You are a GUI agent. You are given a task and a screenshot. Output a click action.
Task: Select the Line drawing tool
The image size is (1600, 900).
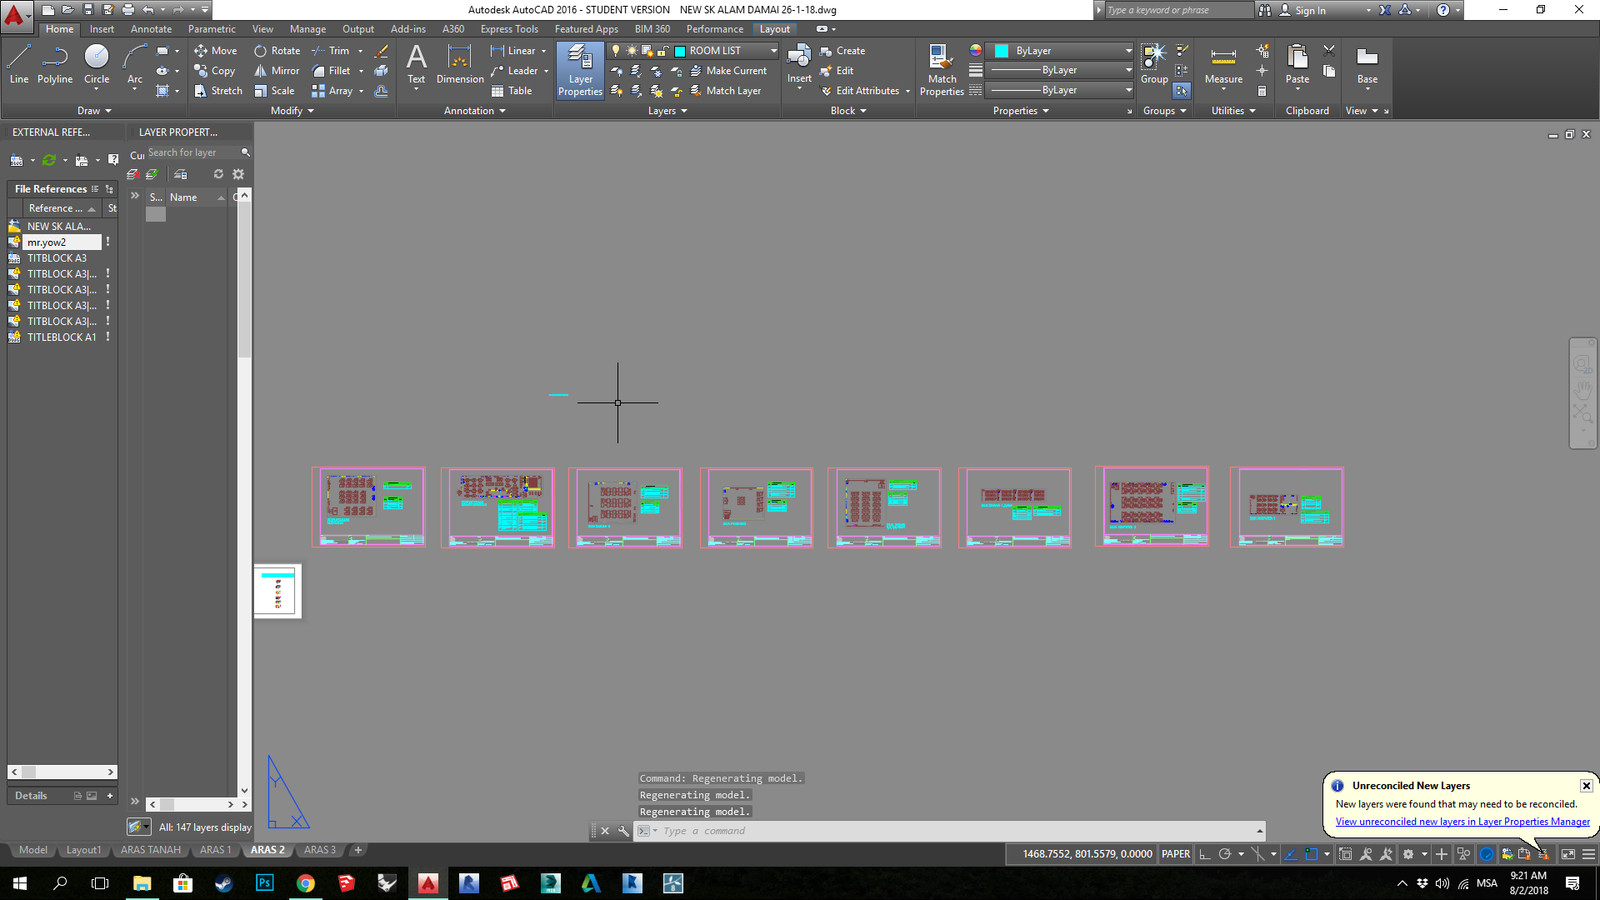coord(19,64)
